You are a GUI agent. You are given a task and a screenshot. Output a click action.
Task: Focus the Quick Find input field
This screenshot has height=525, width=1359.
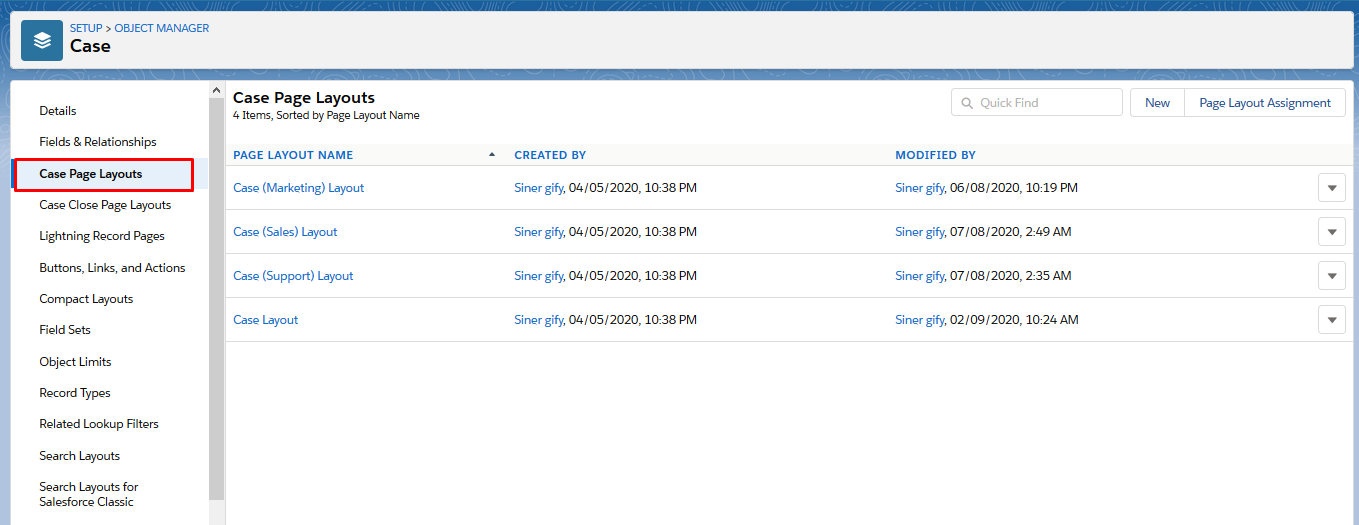pos(1037,103)
